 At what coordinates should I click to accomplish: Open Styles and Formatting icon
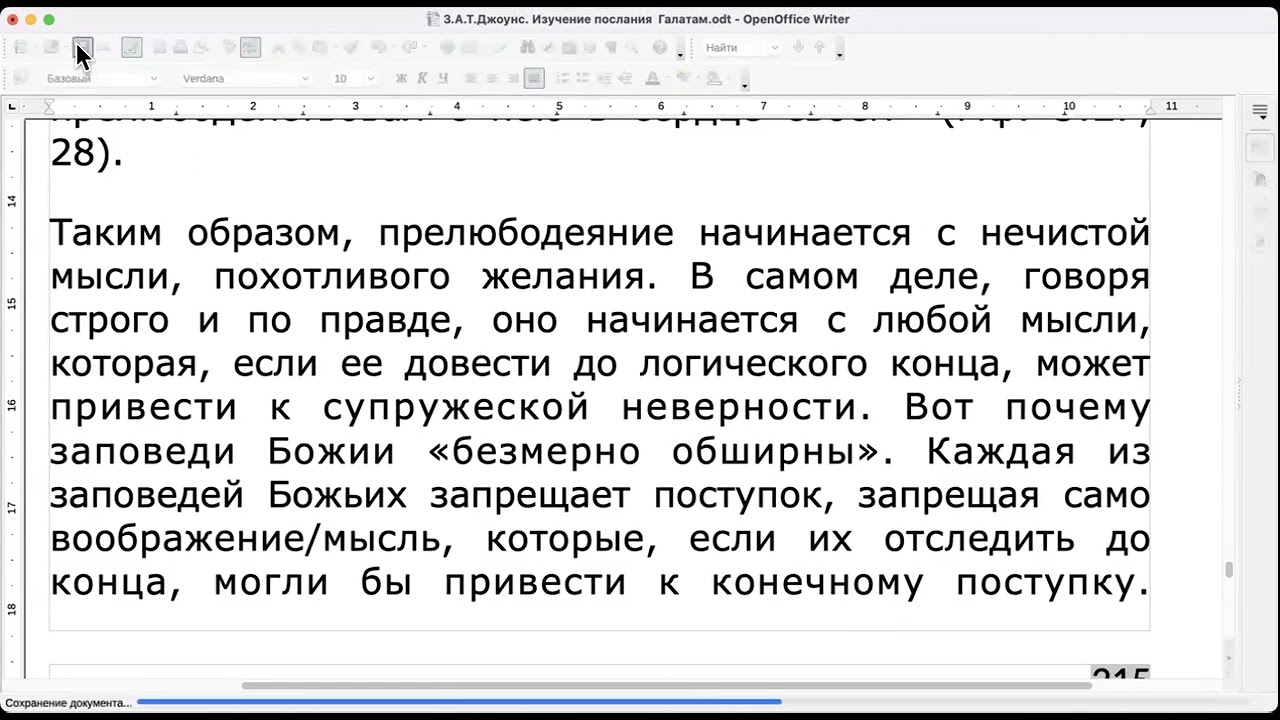(x=20, y=78)
